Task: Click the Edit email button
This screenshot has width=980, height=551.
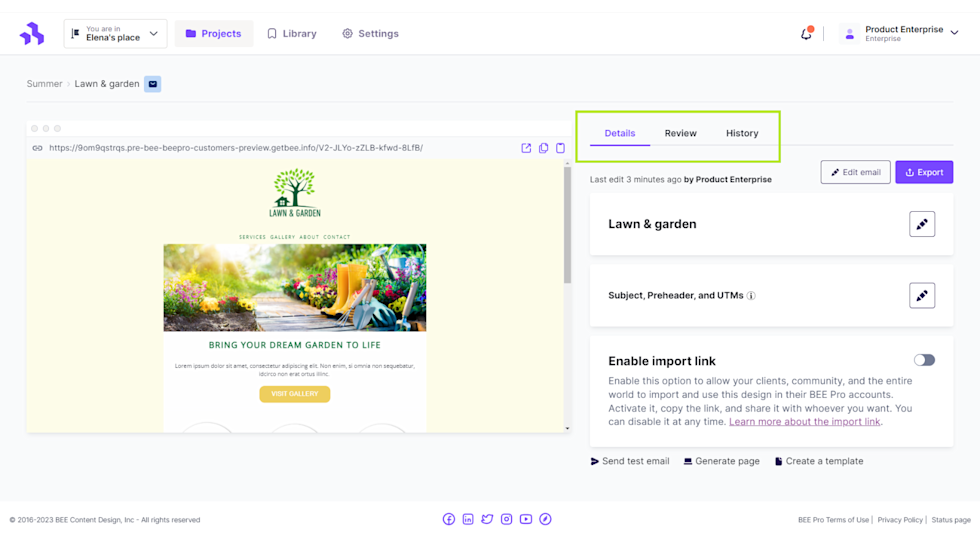Action: [855, 172]
